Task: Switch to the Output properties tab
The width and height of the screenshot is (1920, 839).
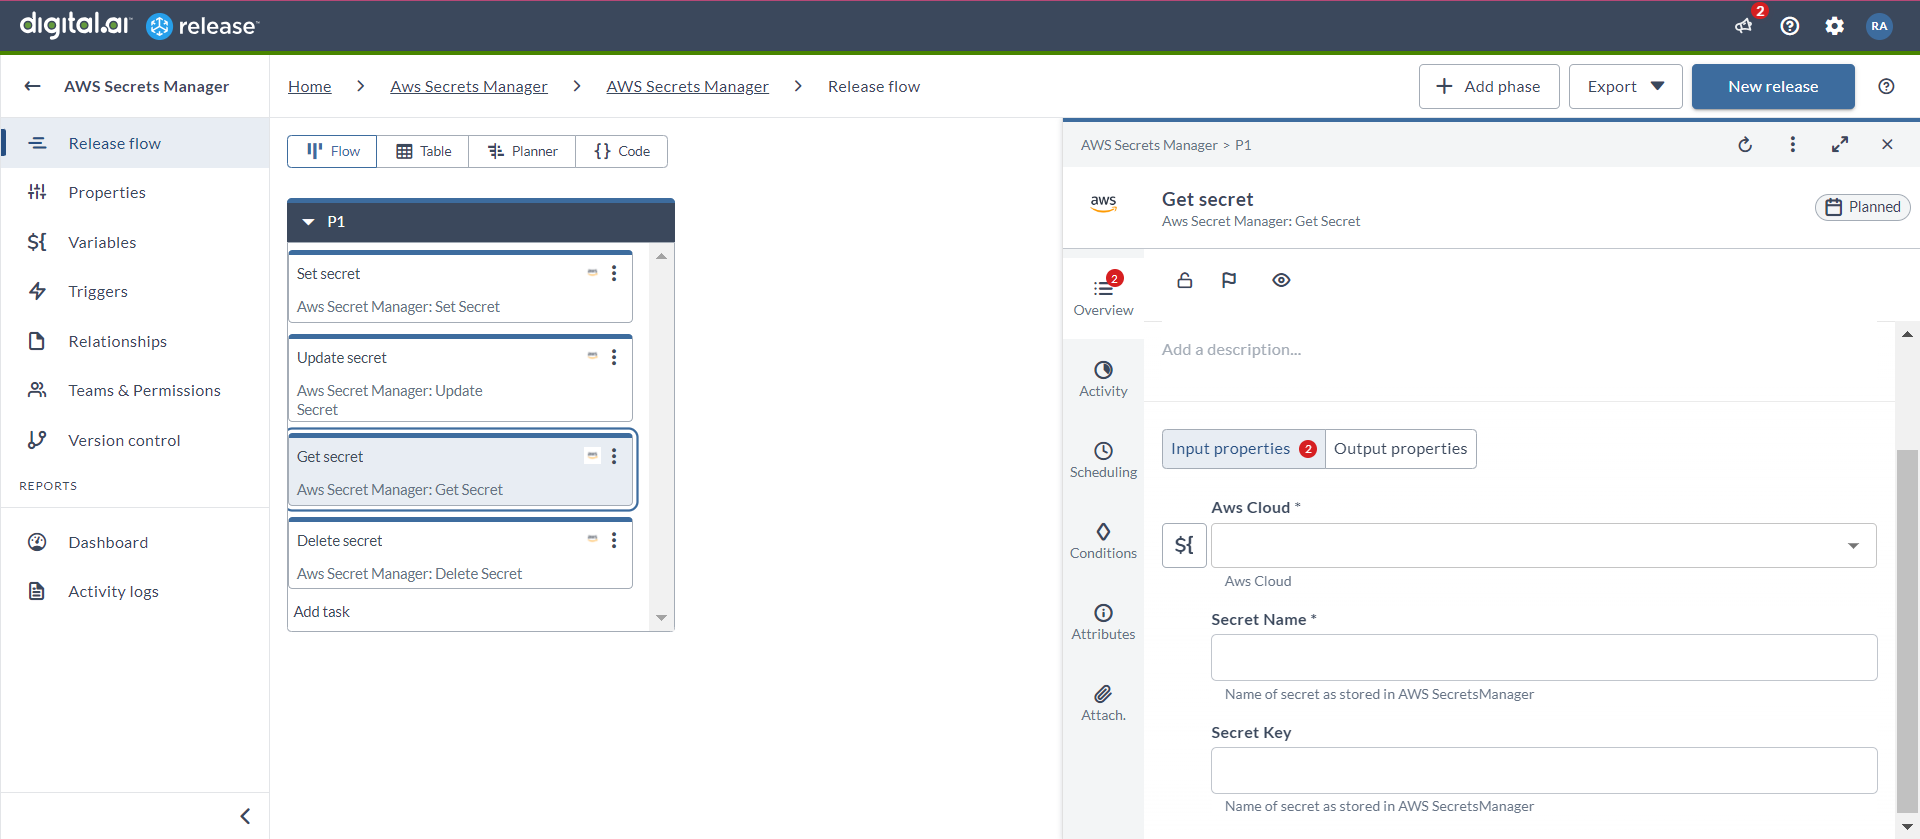Action: [1400, 449]
